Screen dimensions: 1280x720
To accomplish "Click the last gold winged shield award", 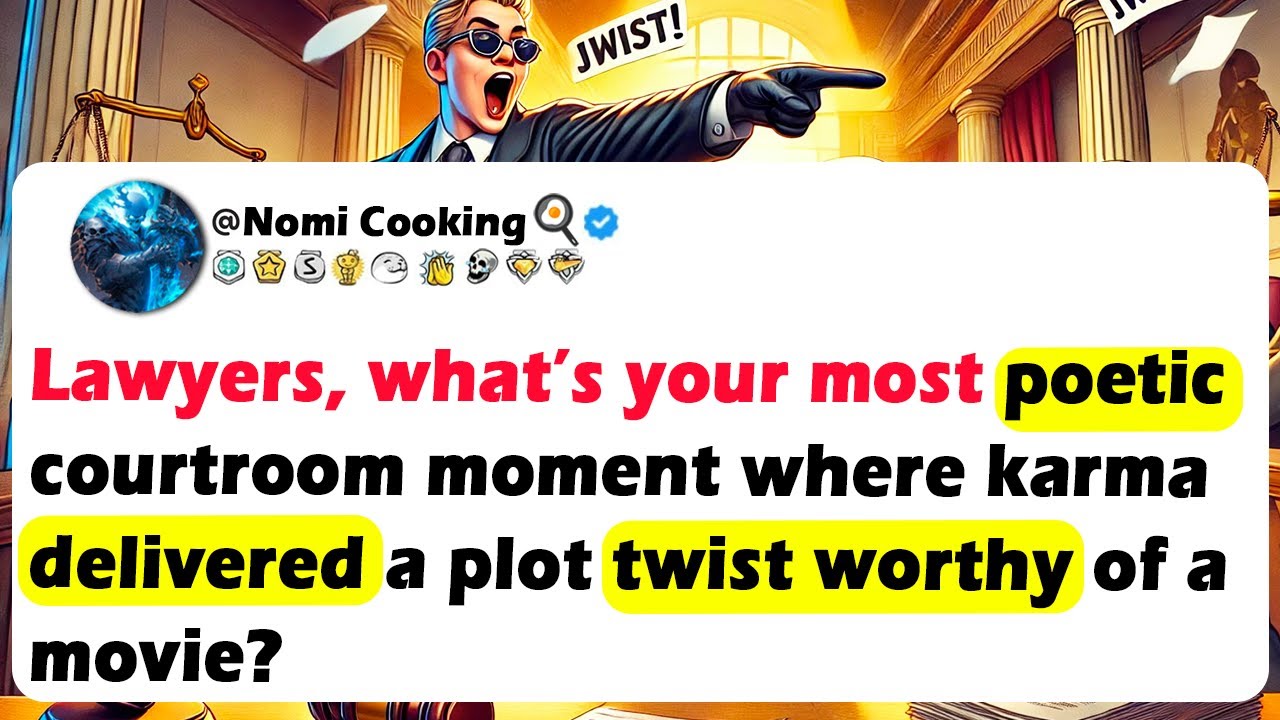I will (x=566, y=268).
